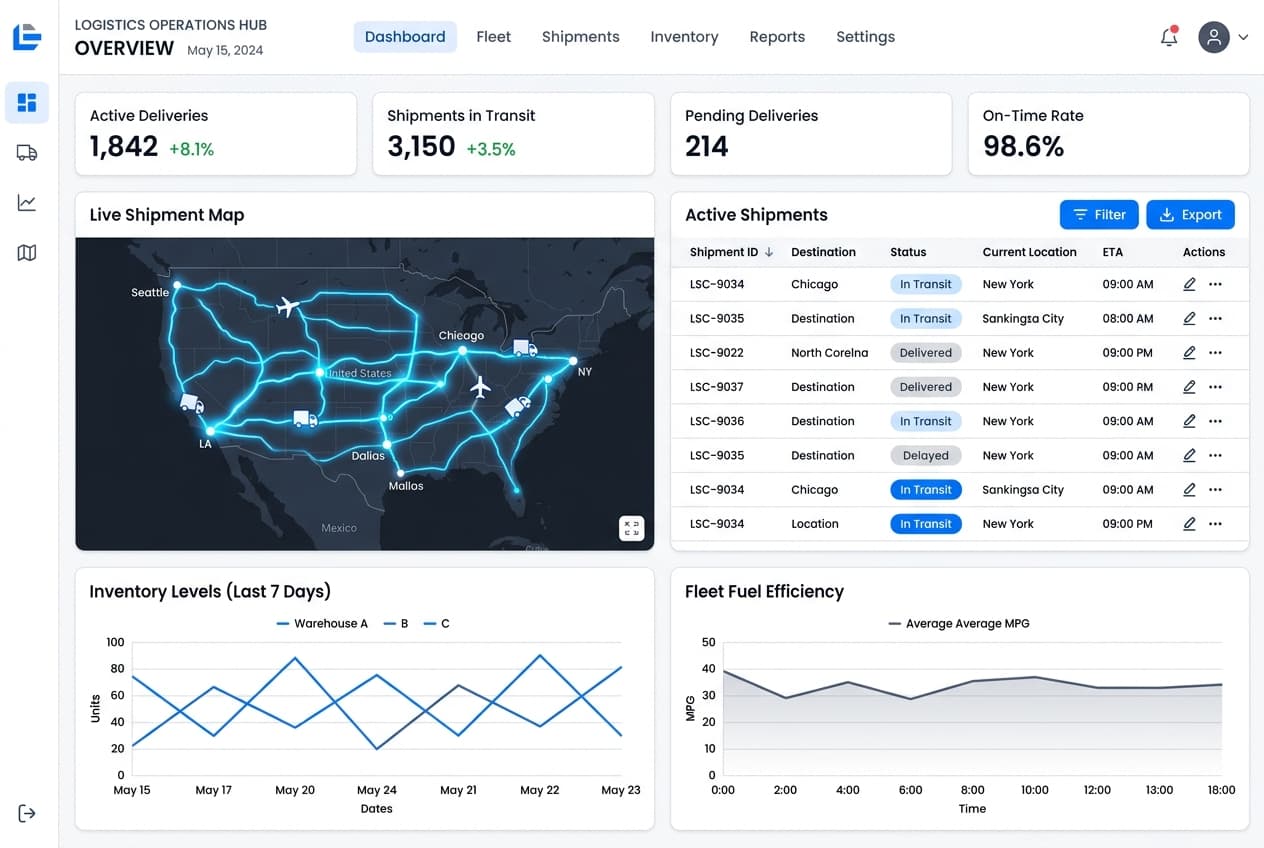Image resolution: width=1264 pixels, height=848 pixels.
Task: Sort by Shipment ID arrow
Action: pos(769,252)
